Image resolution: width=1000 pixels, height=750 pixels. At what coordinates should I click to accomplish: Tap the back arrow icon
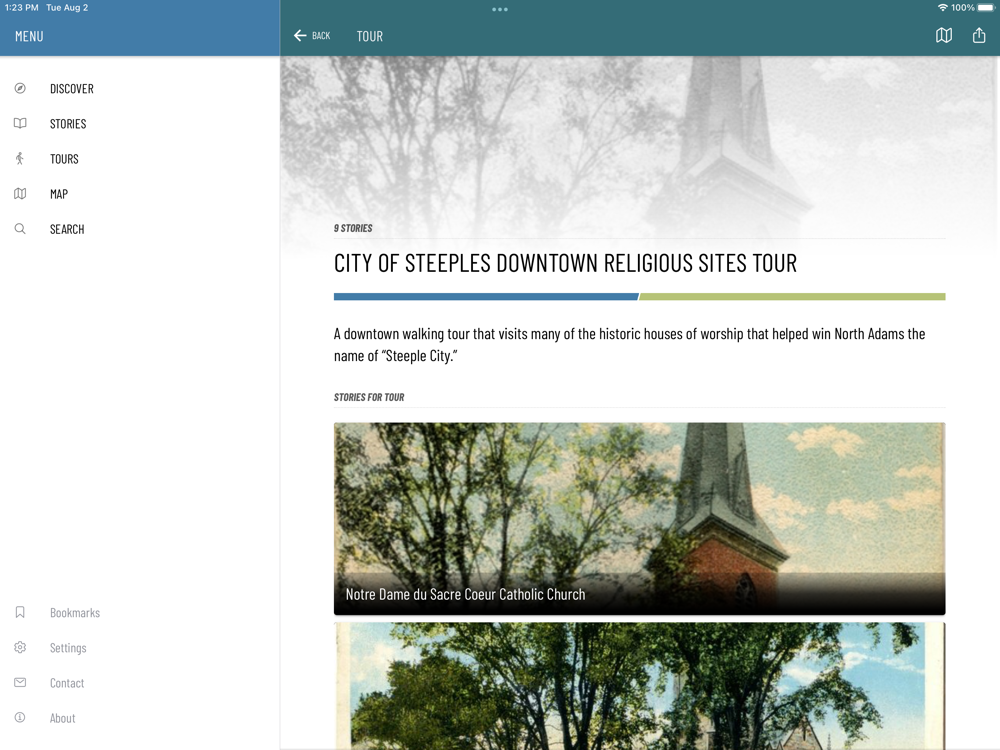click(x=300, y=36)
